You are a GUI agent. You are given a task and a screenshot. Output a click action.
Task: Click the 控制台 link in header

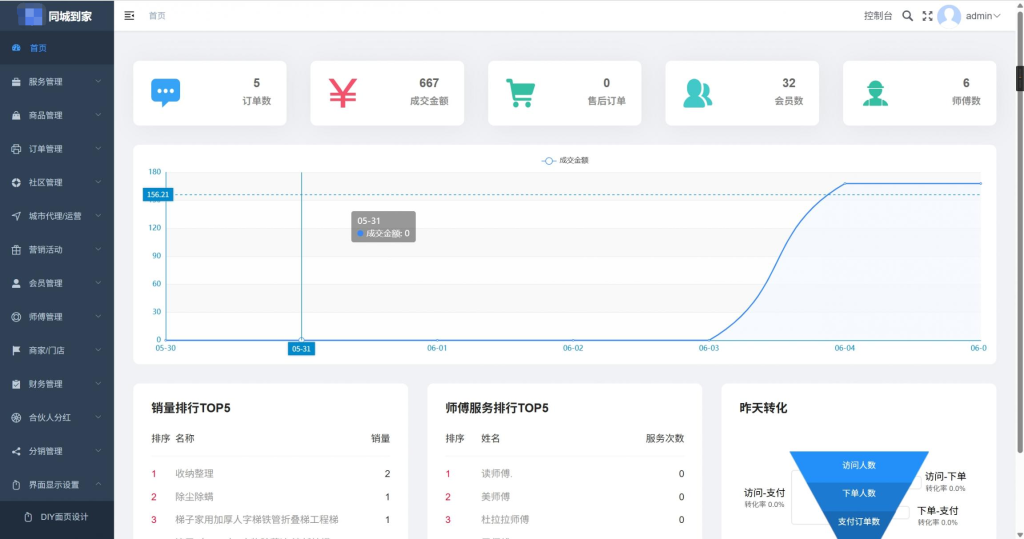tap(878, 16)
